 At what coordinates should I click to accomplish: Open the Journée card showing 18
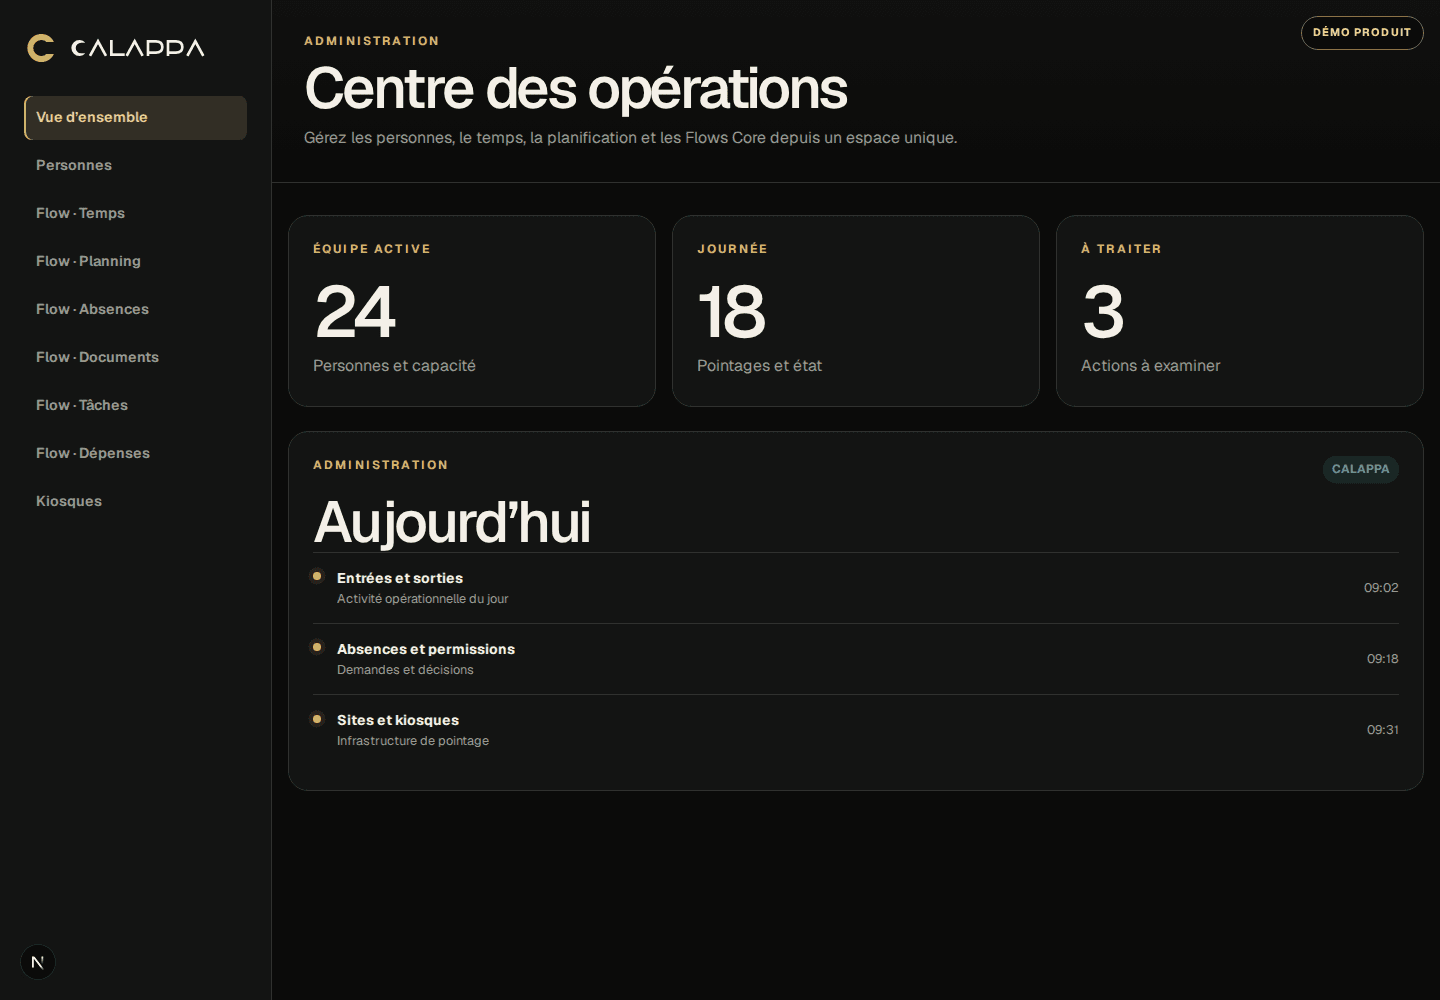[x=856, y=311]
